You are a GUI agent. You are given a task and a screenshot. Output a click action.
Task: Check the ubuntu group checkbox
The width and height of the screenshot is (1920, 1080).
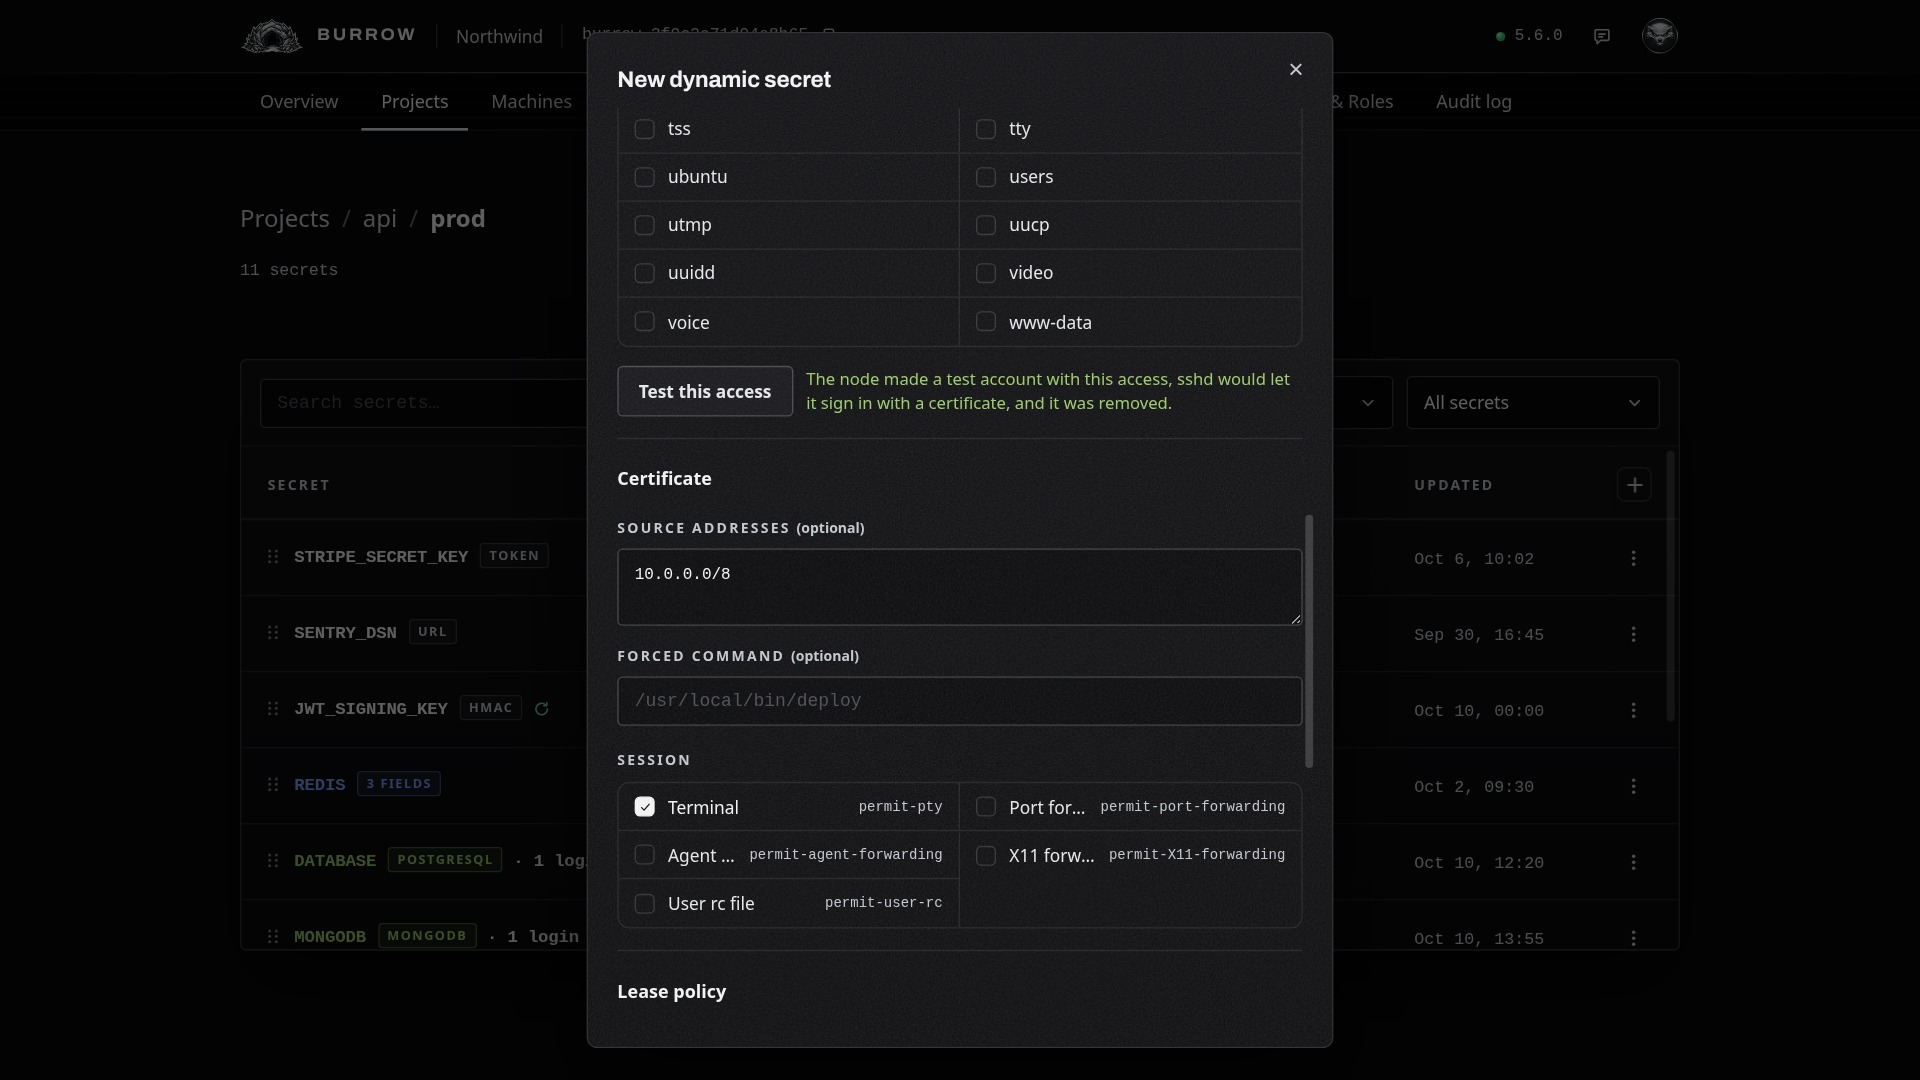click(645, 177)
